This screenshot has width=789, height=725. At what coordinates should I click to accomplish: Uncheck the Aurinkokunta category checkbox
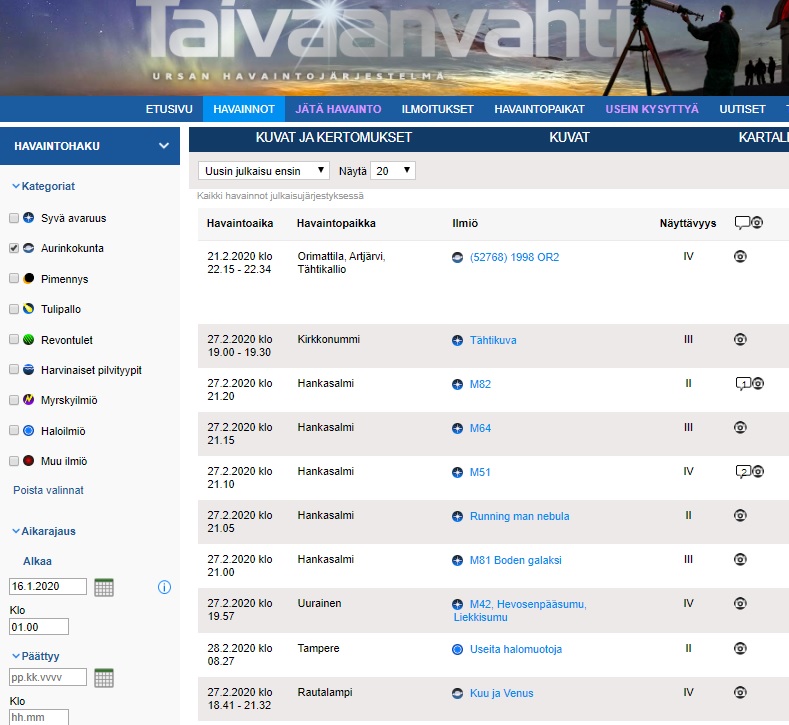point(14,248)
